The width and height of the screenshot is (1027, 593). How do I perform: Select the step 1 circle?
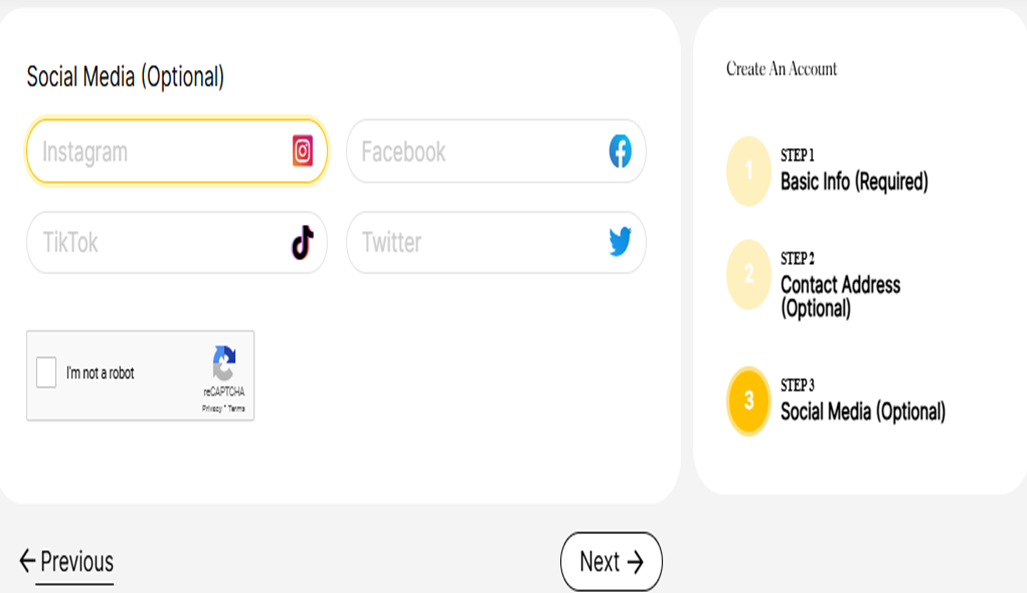pyautogui.click(x=749, y=171)
